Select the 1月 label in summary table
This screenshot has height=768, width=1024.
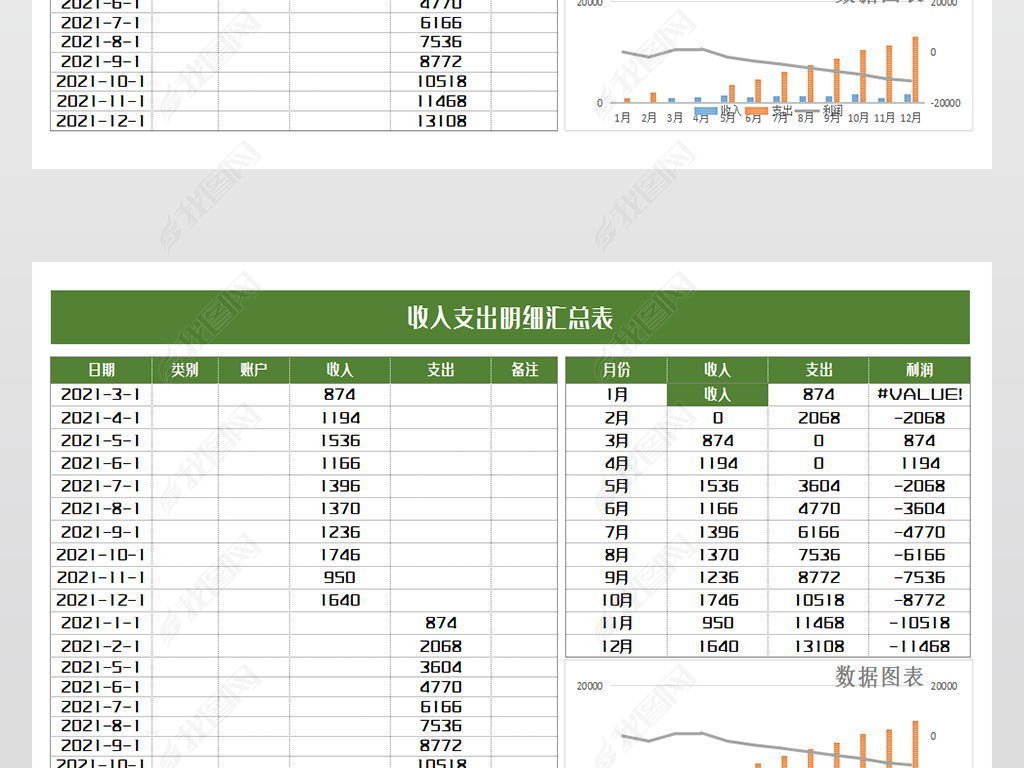pos(616,394)
